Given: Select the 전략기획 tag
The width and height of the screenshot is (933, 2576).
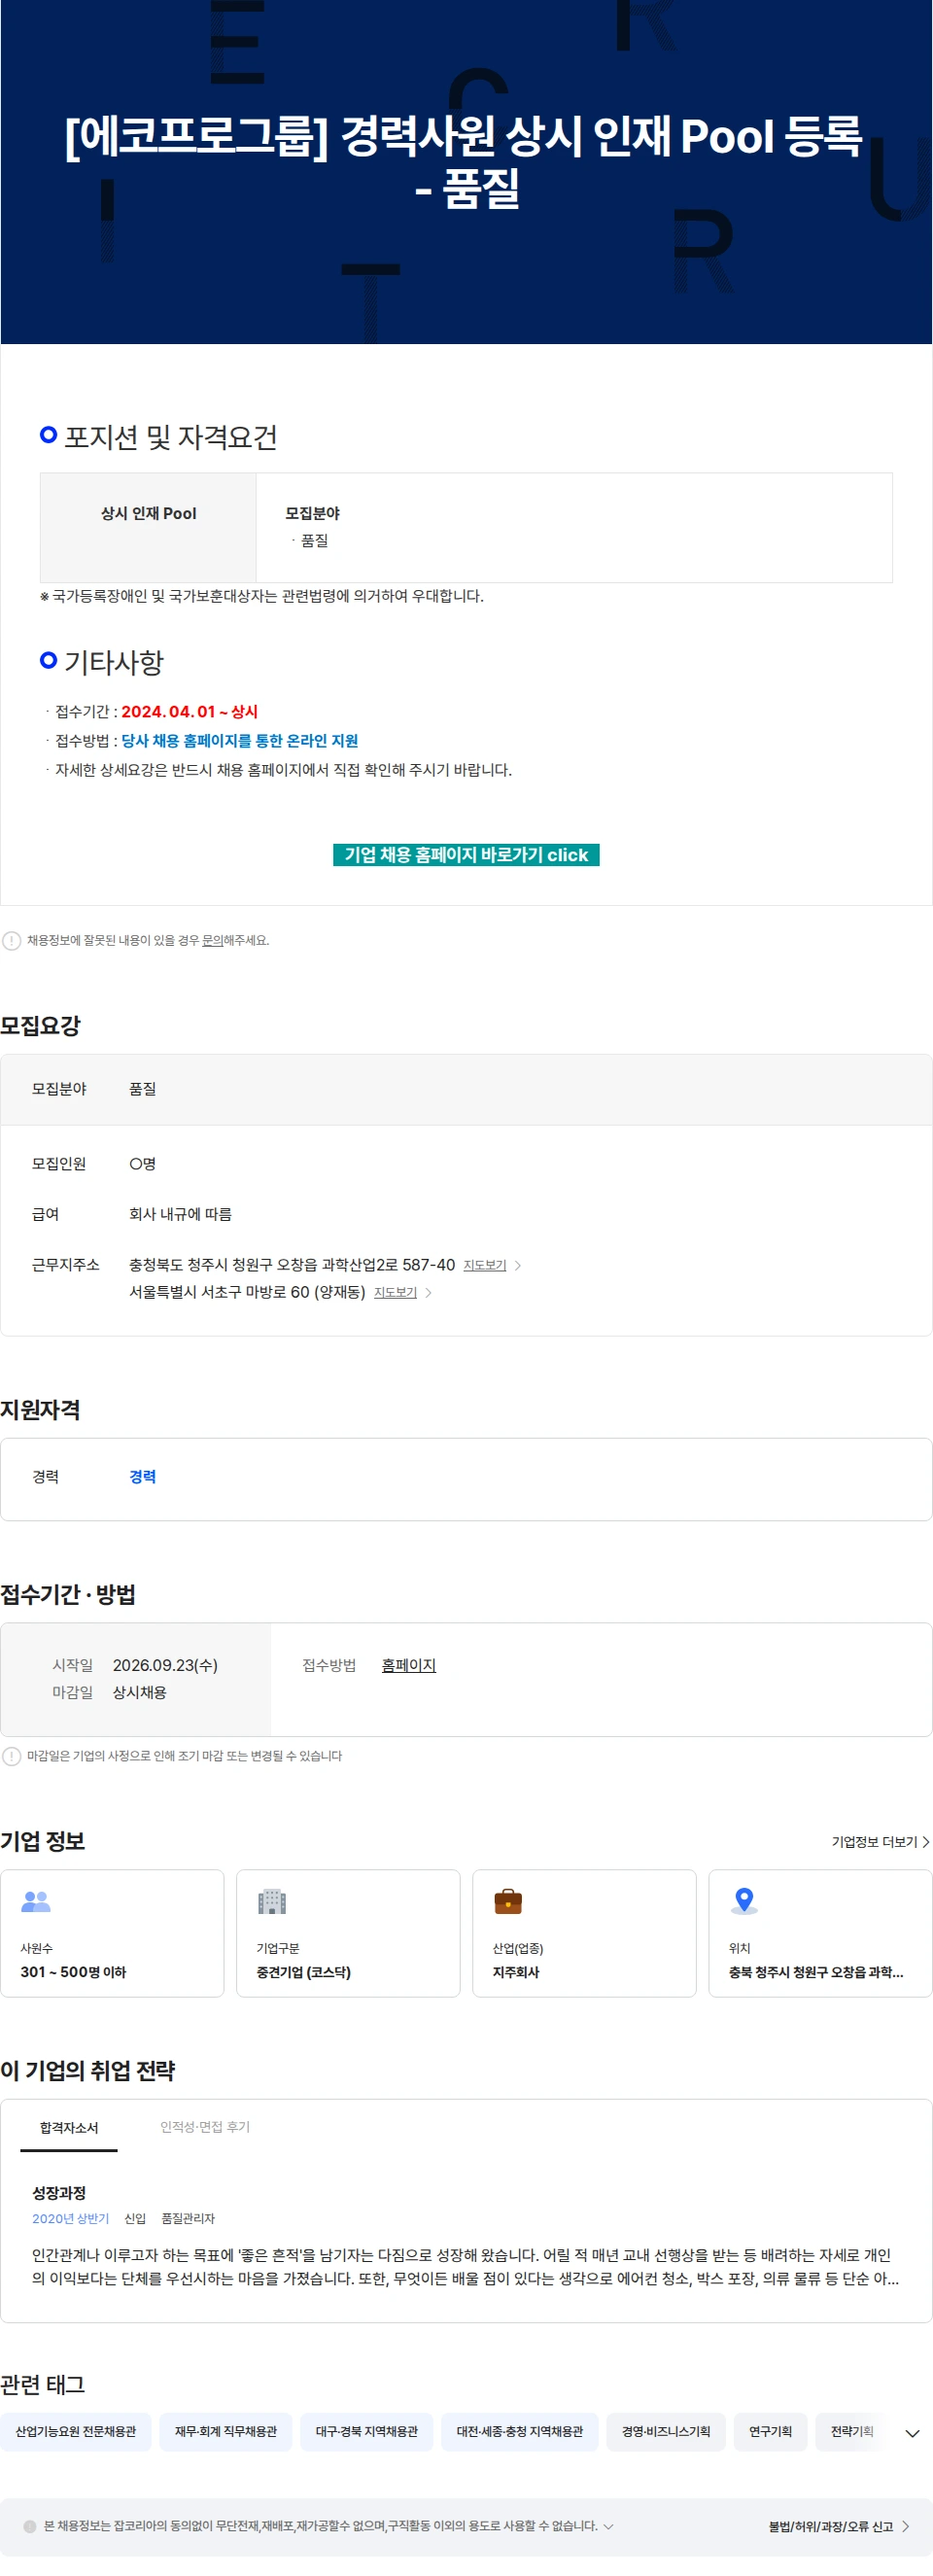Looking at the screenshot, I should 852,2431.
